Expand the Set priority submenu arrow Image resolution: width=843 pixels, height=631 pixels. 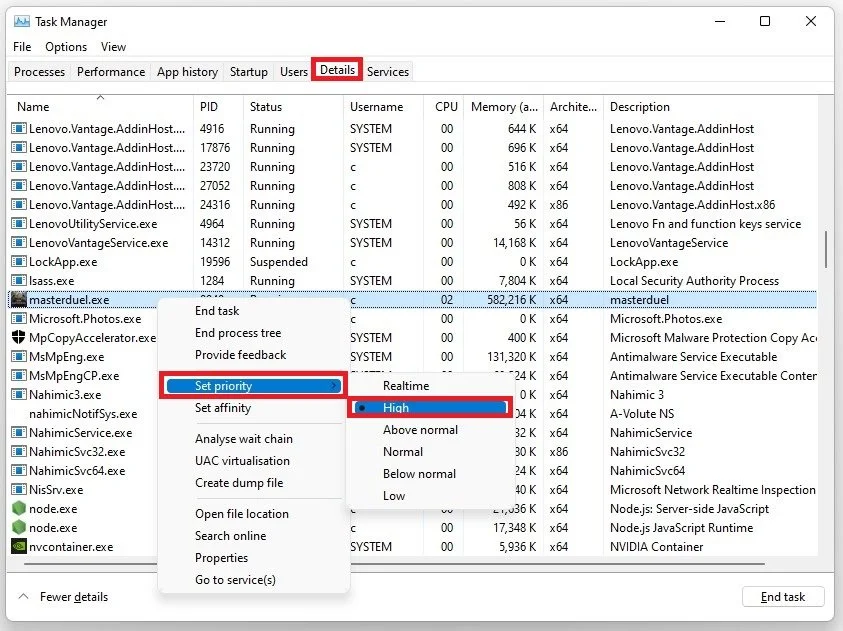coord(334,385)
